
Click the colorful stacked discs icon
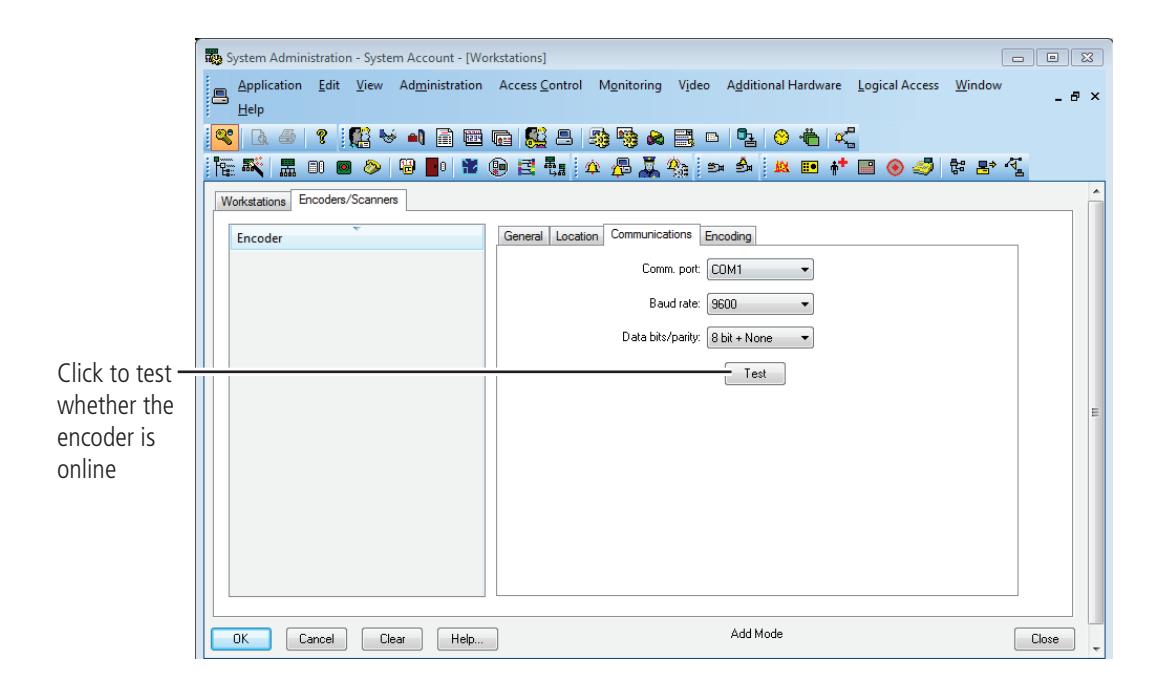click(655, 137)
